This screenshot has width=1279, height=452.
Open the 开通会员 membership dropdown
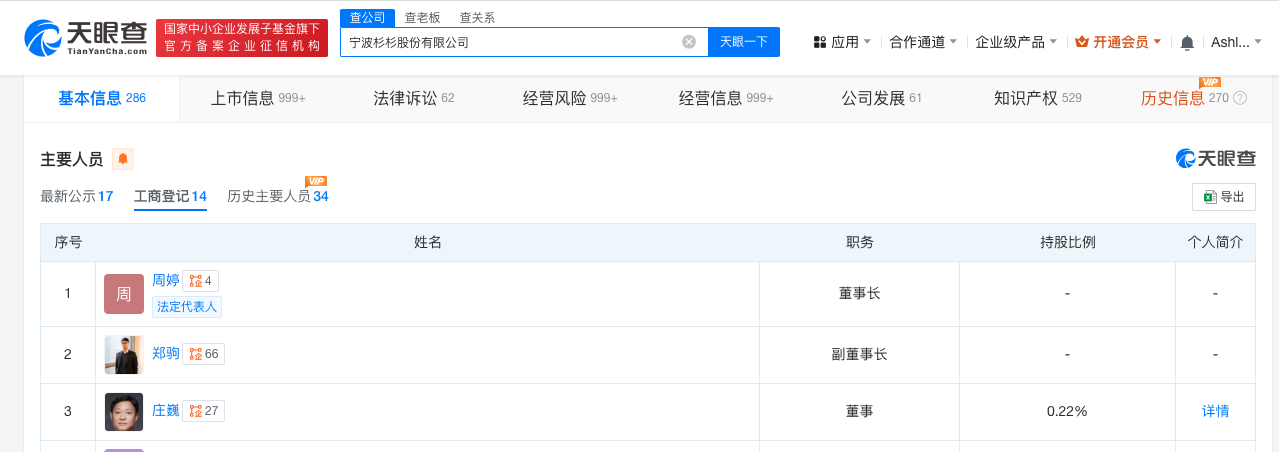point(1118,42)
